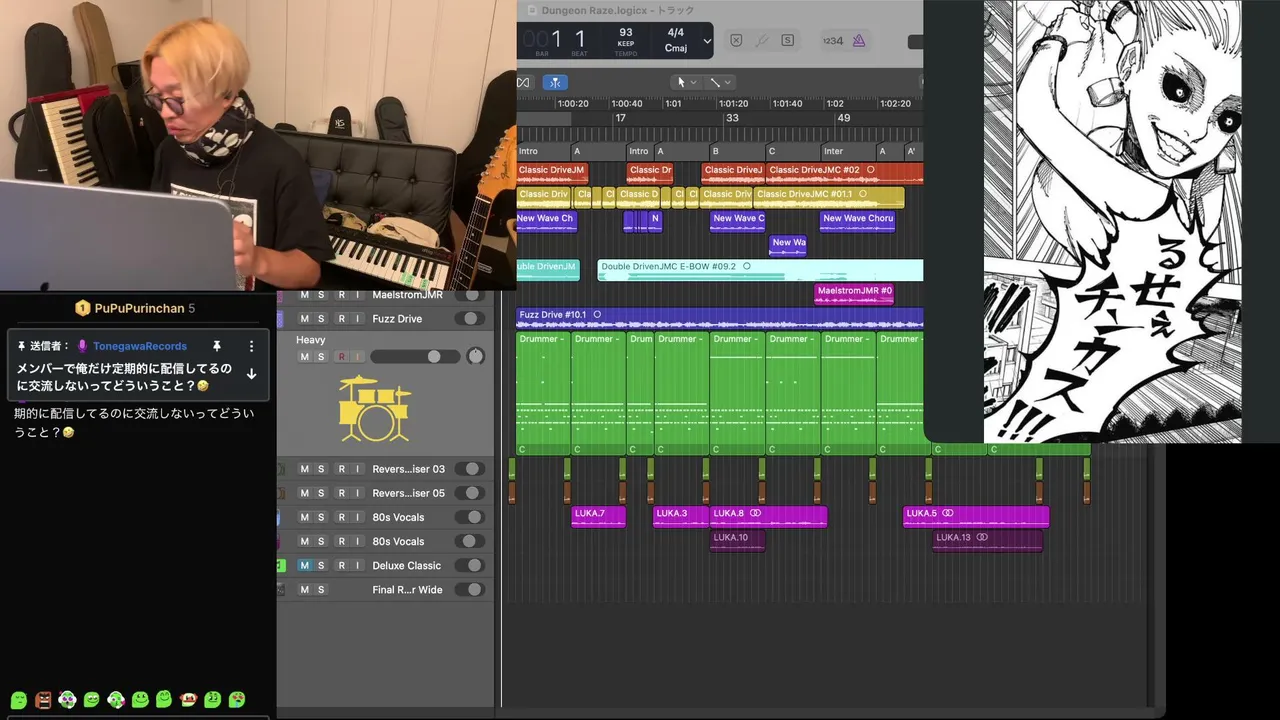
Task: Mute the Revers...iser 05 track
Action: pyautogui.click(x=305, y=494)
